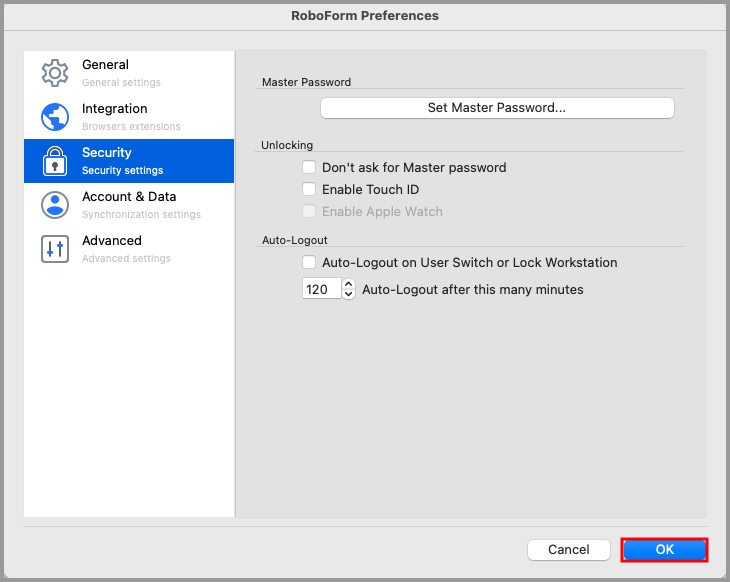The height and width of the screenshot is (582, 730).
Task: Enable Don't ask for Master password
Action: click(309, 167)
